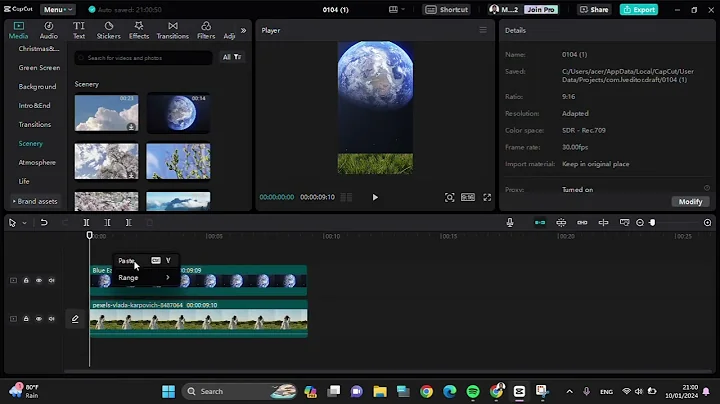The height and width of the screenshot is (404, 720).
Task: Select the Life category
Action: (x=24, y=181)
